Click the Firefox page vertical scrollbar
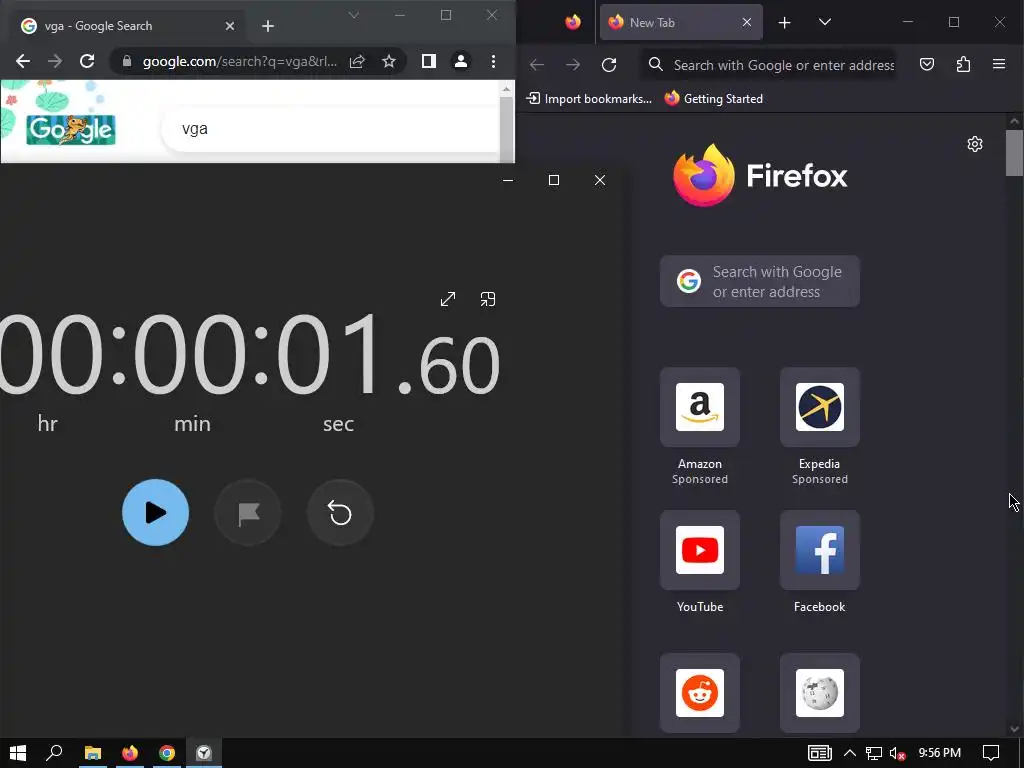1024x768 pixels. 1014,153
